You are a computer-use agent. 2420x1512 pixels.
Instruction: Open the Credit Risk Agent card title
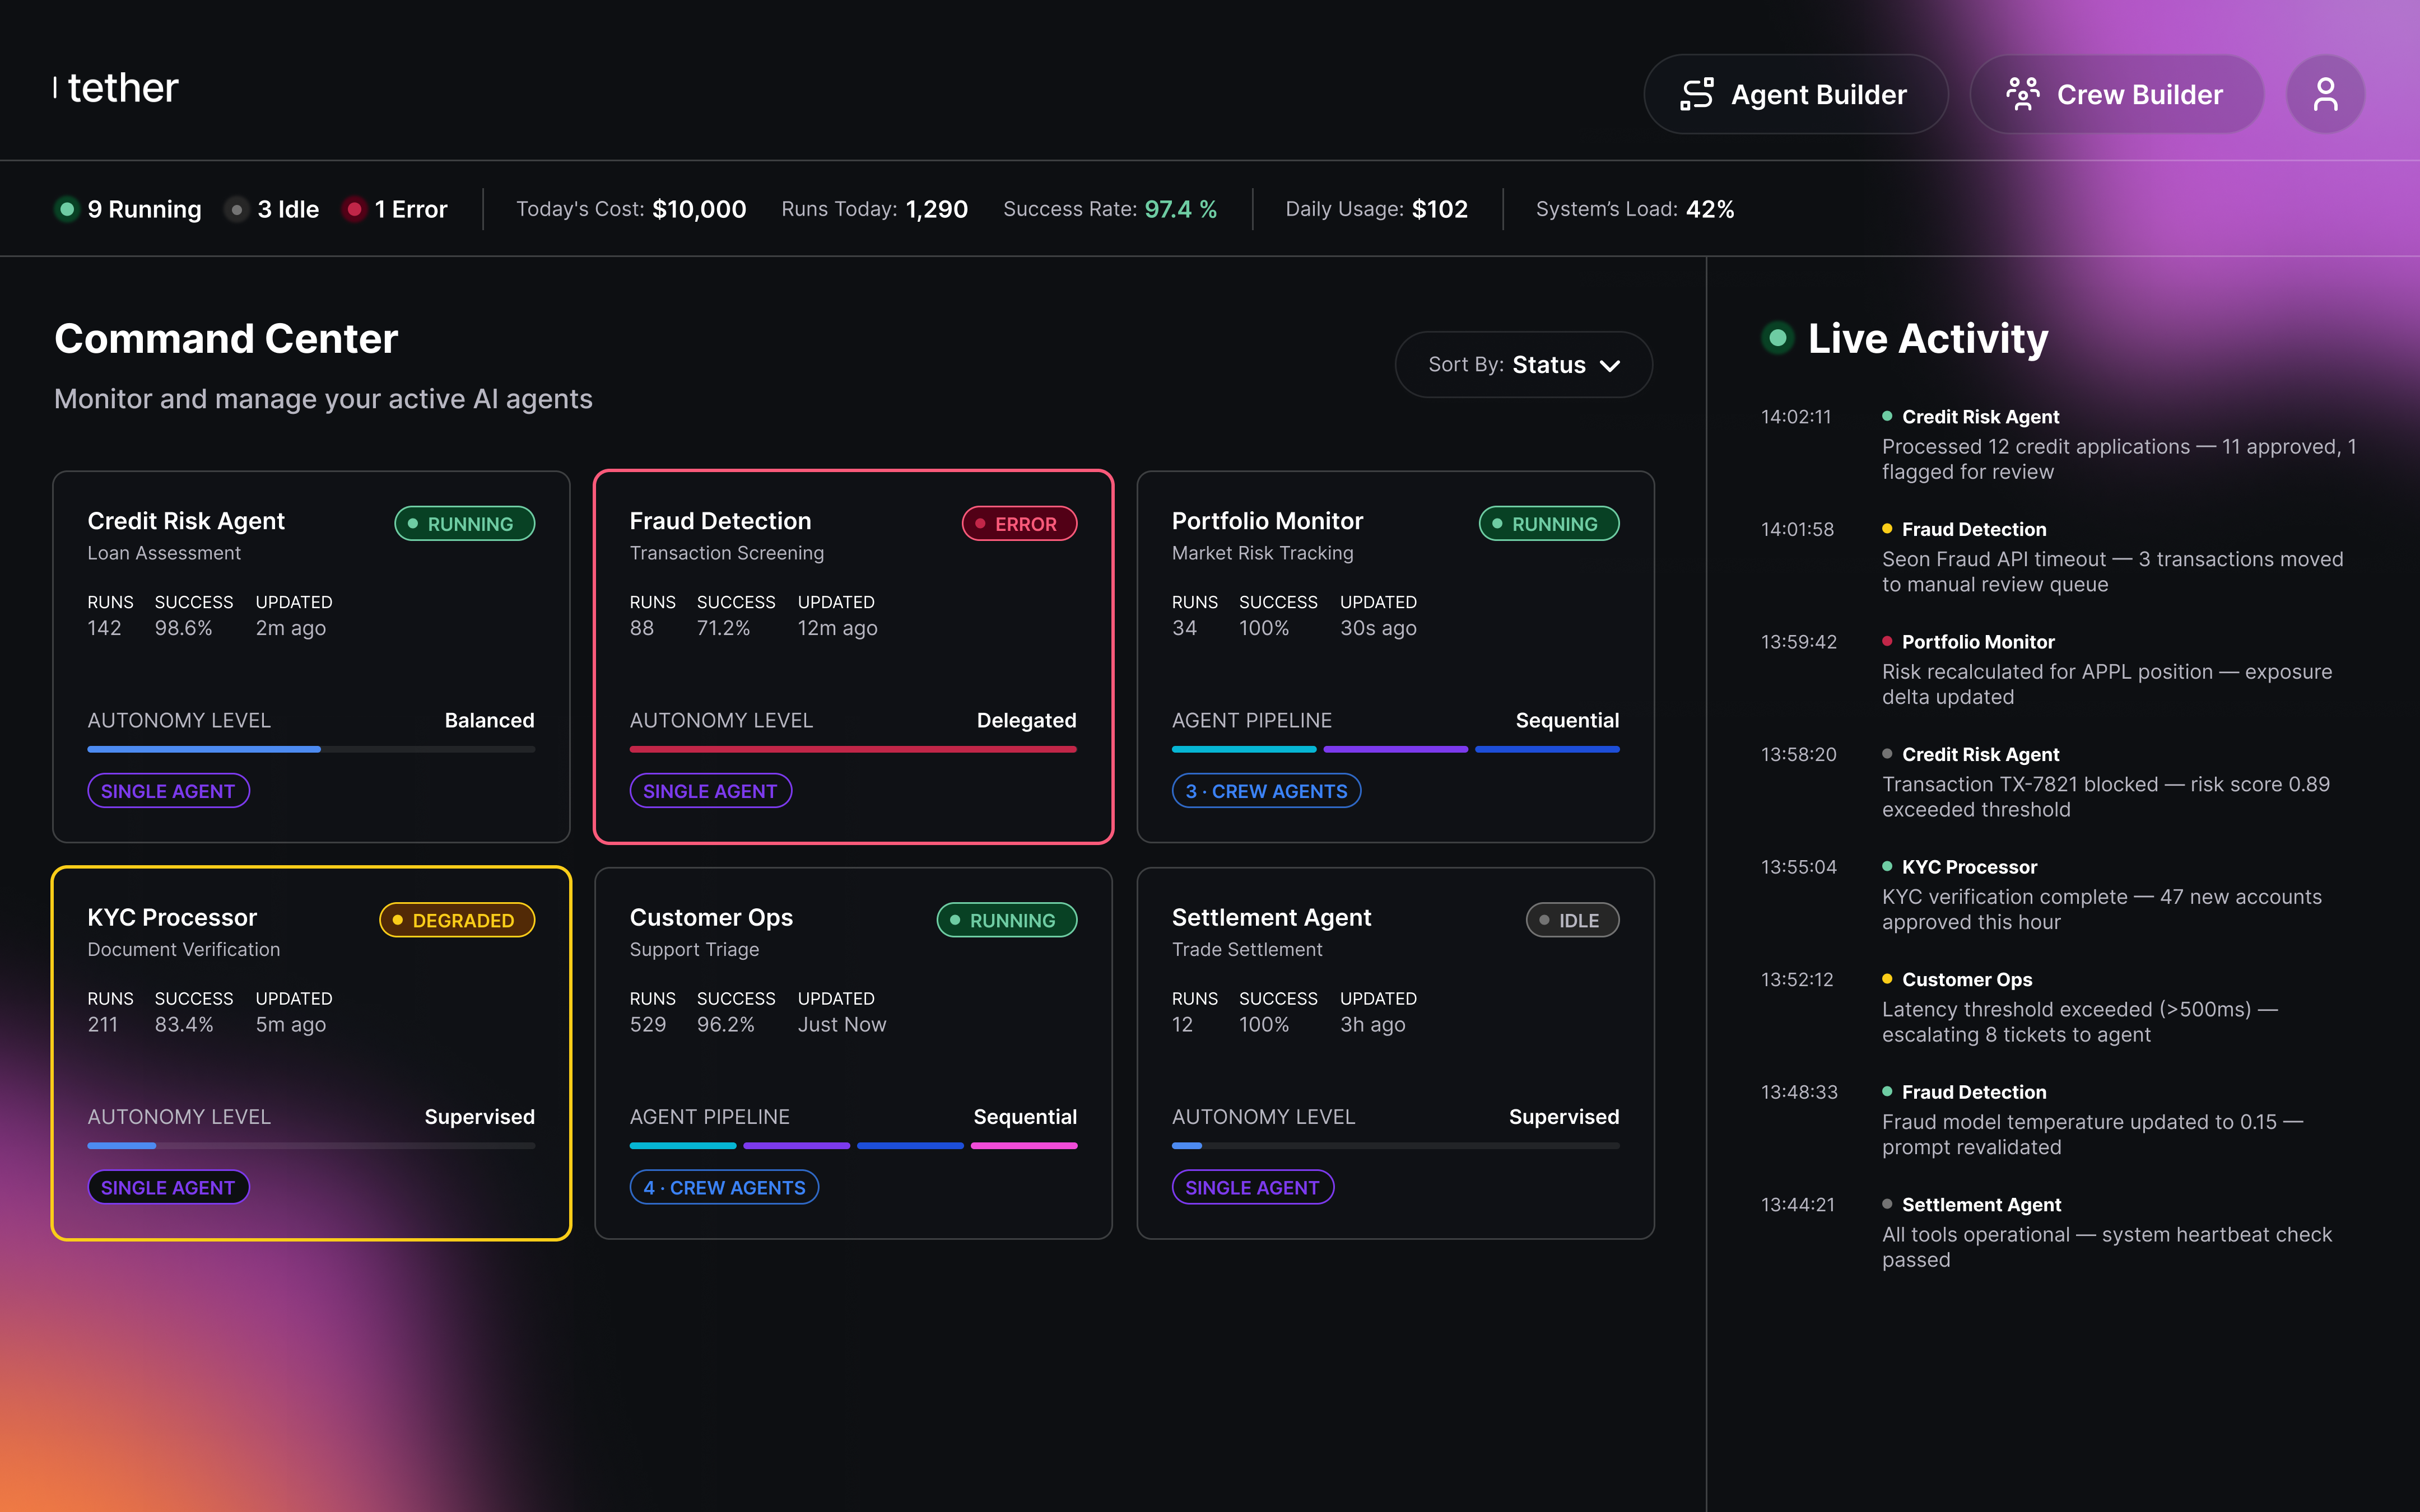click(186, 521)
